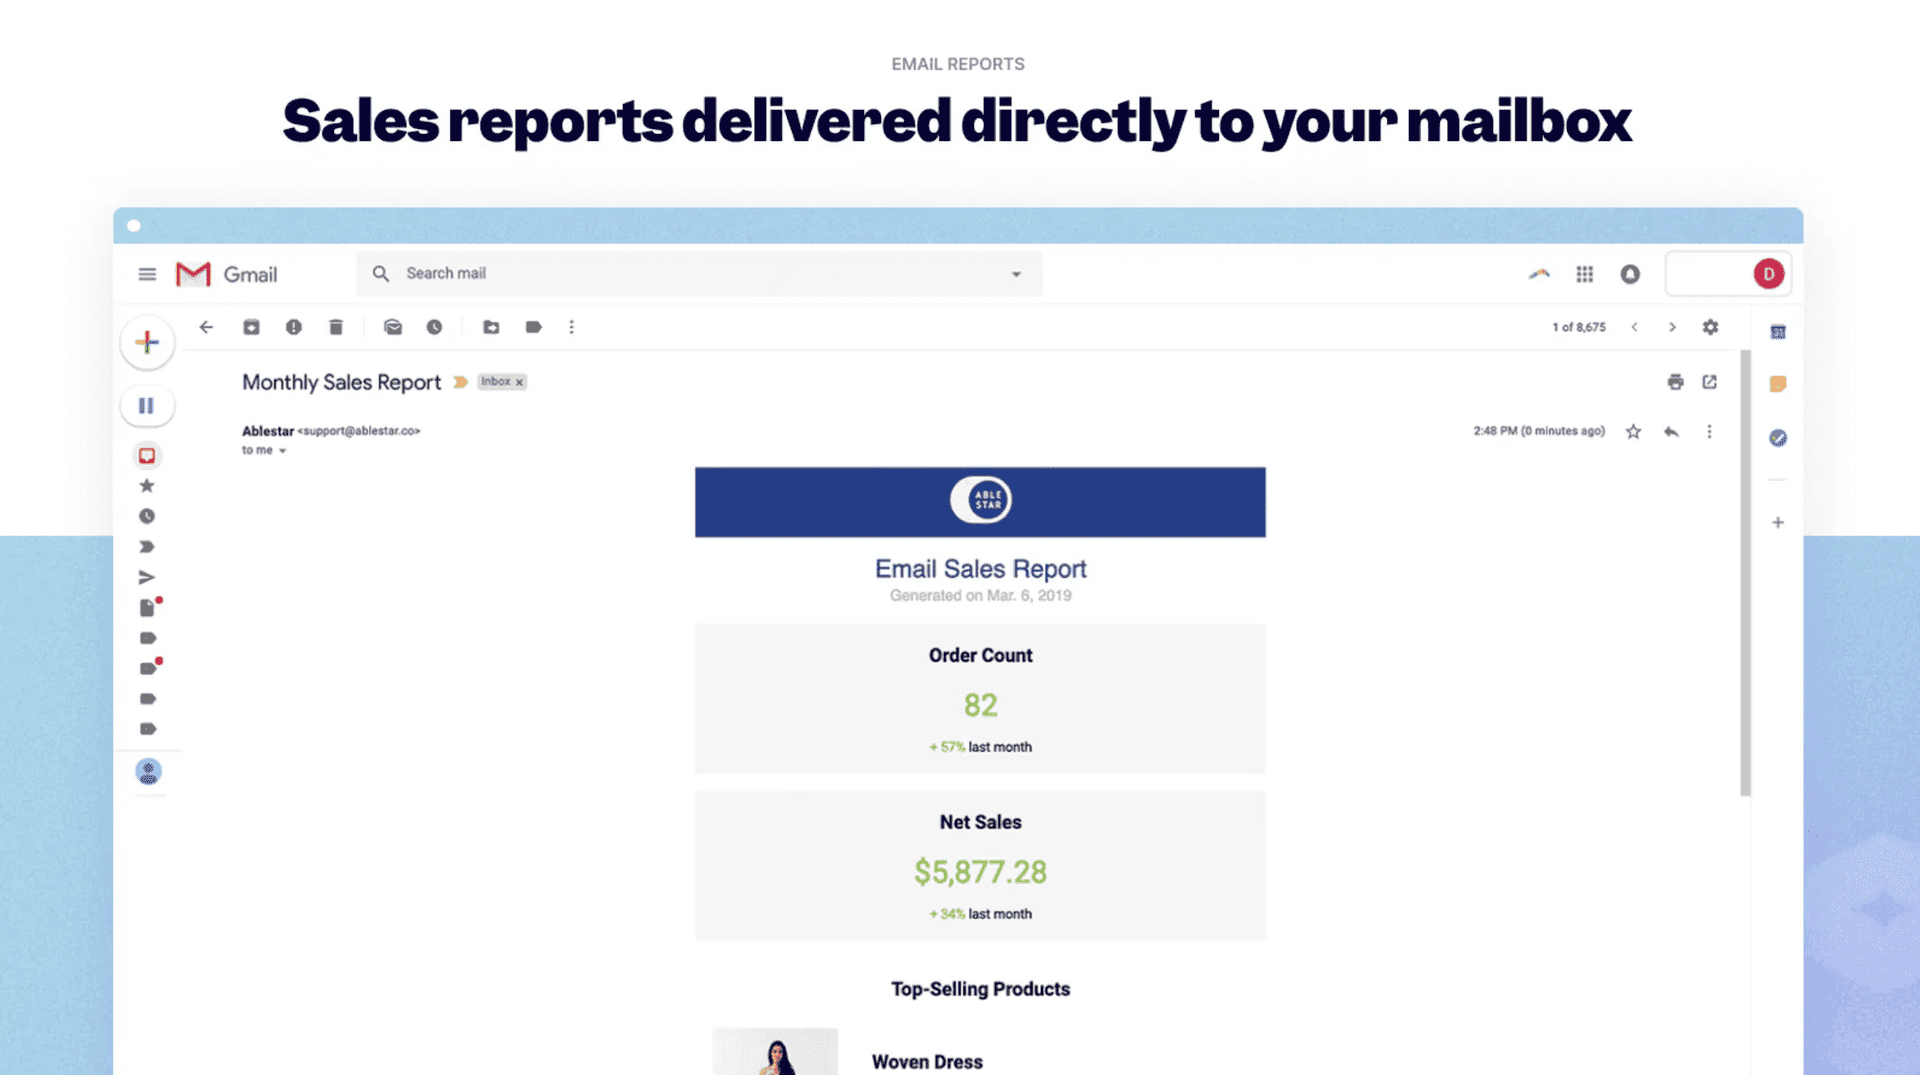Click the Ablestar logo banner
Image resolution: width=1920 pixels, height=1075 pixels.
click(x=980, y=501)
